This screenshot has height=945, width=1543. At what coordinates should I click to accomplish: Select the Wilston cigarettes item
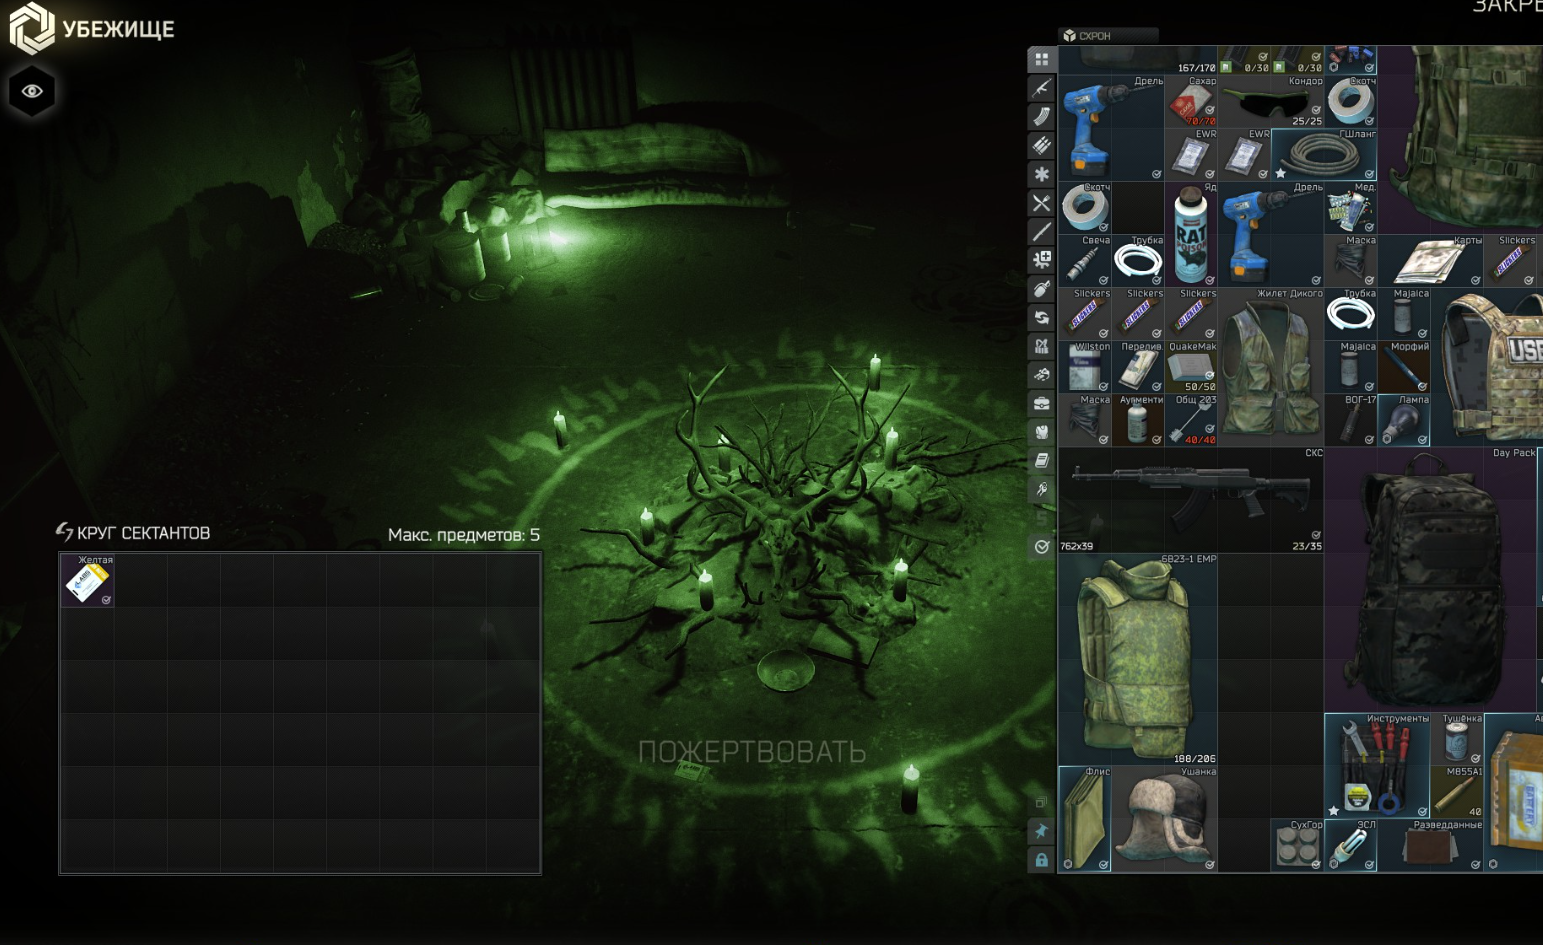coord(1085,366)
